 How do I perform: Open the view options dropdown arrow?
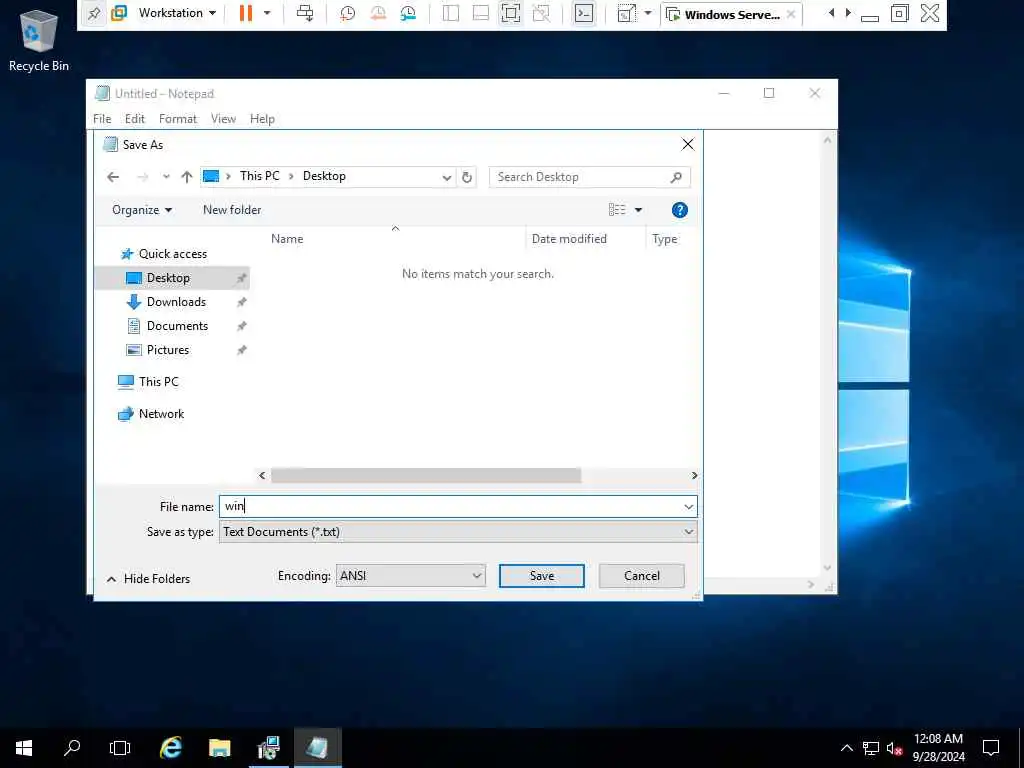tap(638, 210)
